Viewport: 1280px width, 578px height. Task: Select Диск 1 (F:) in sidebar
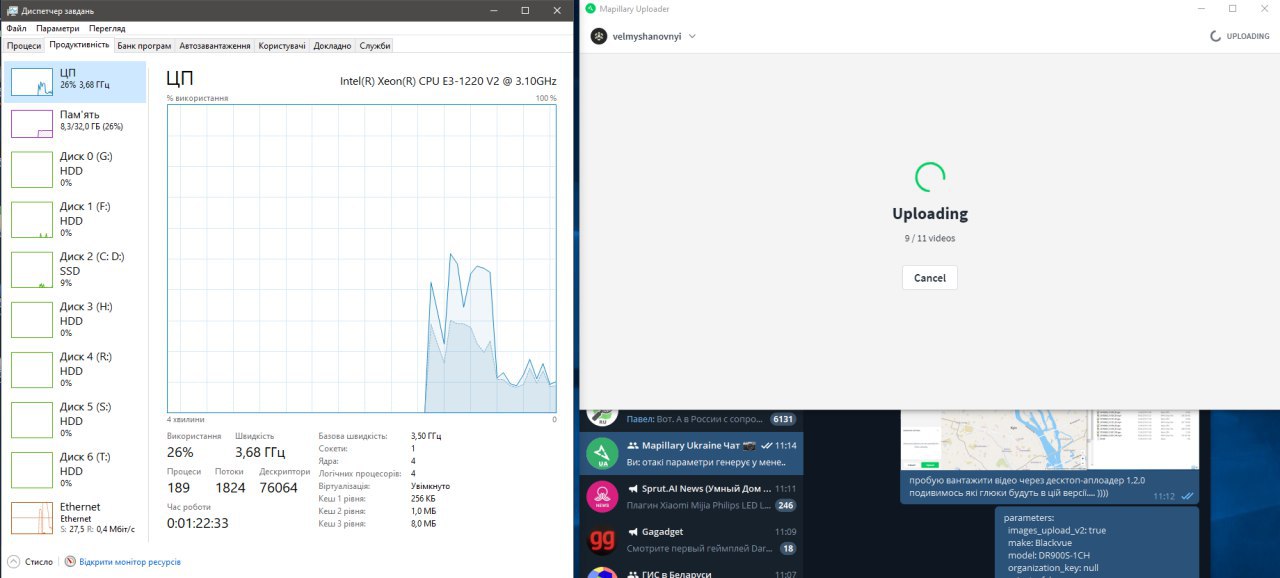point(75,220)
